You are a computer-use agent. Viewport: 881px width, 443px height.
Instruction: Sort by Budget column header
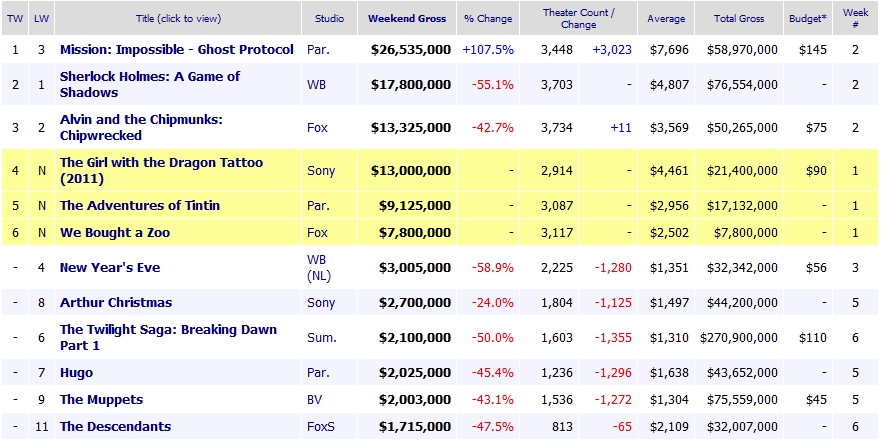click(808, 19)
